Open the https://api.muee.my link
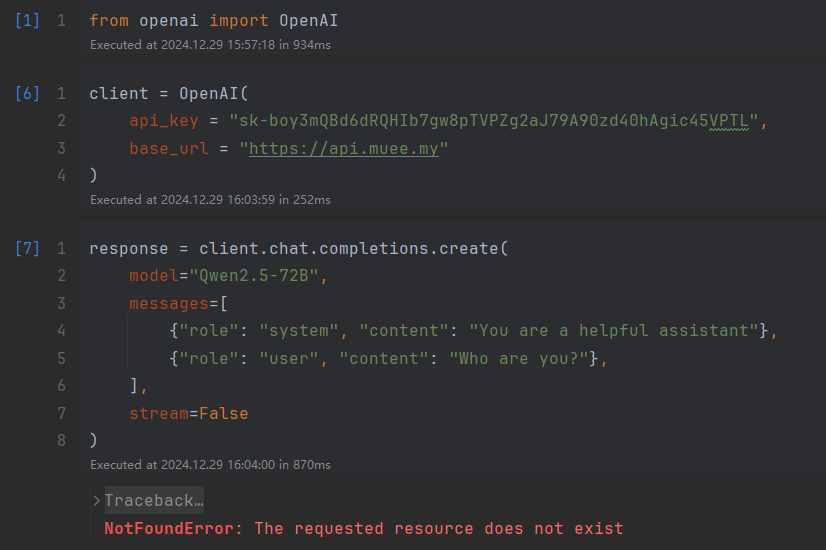 pyautogui.click(x=343, y=149)
